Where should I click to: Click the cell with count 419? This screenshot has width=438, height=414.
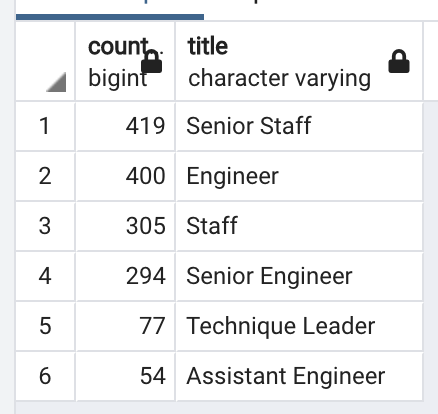click(x=125, y=126)
